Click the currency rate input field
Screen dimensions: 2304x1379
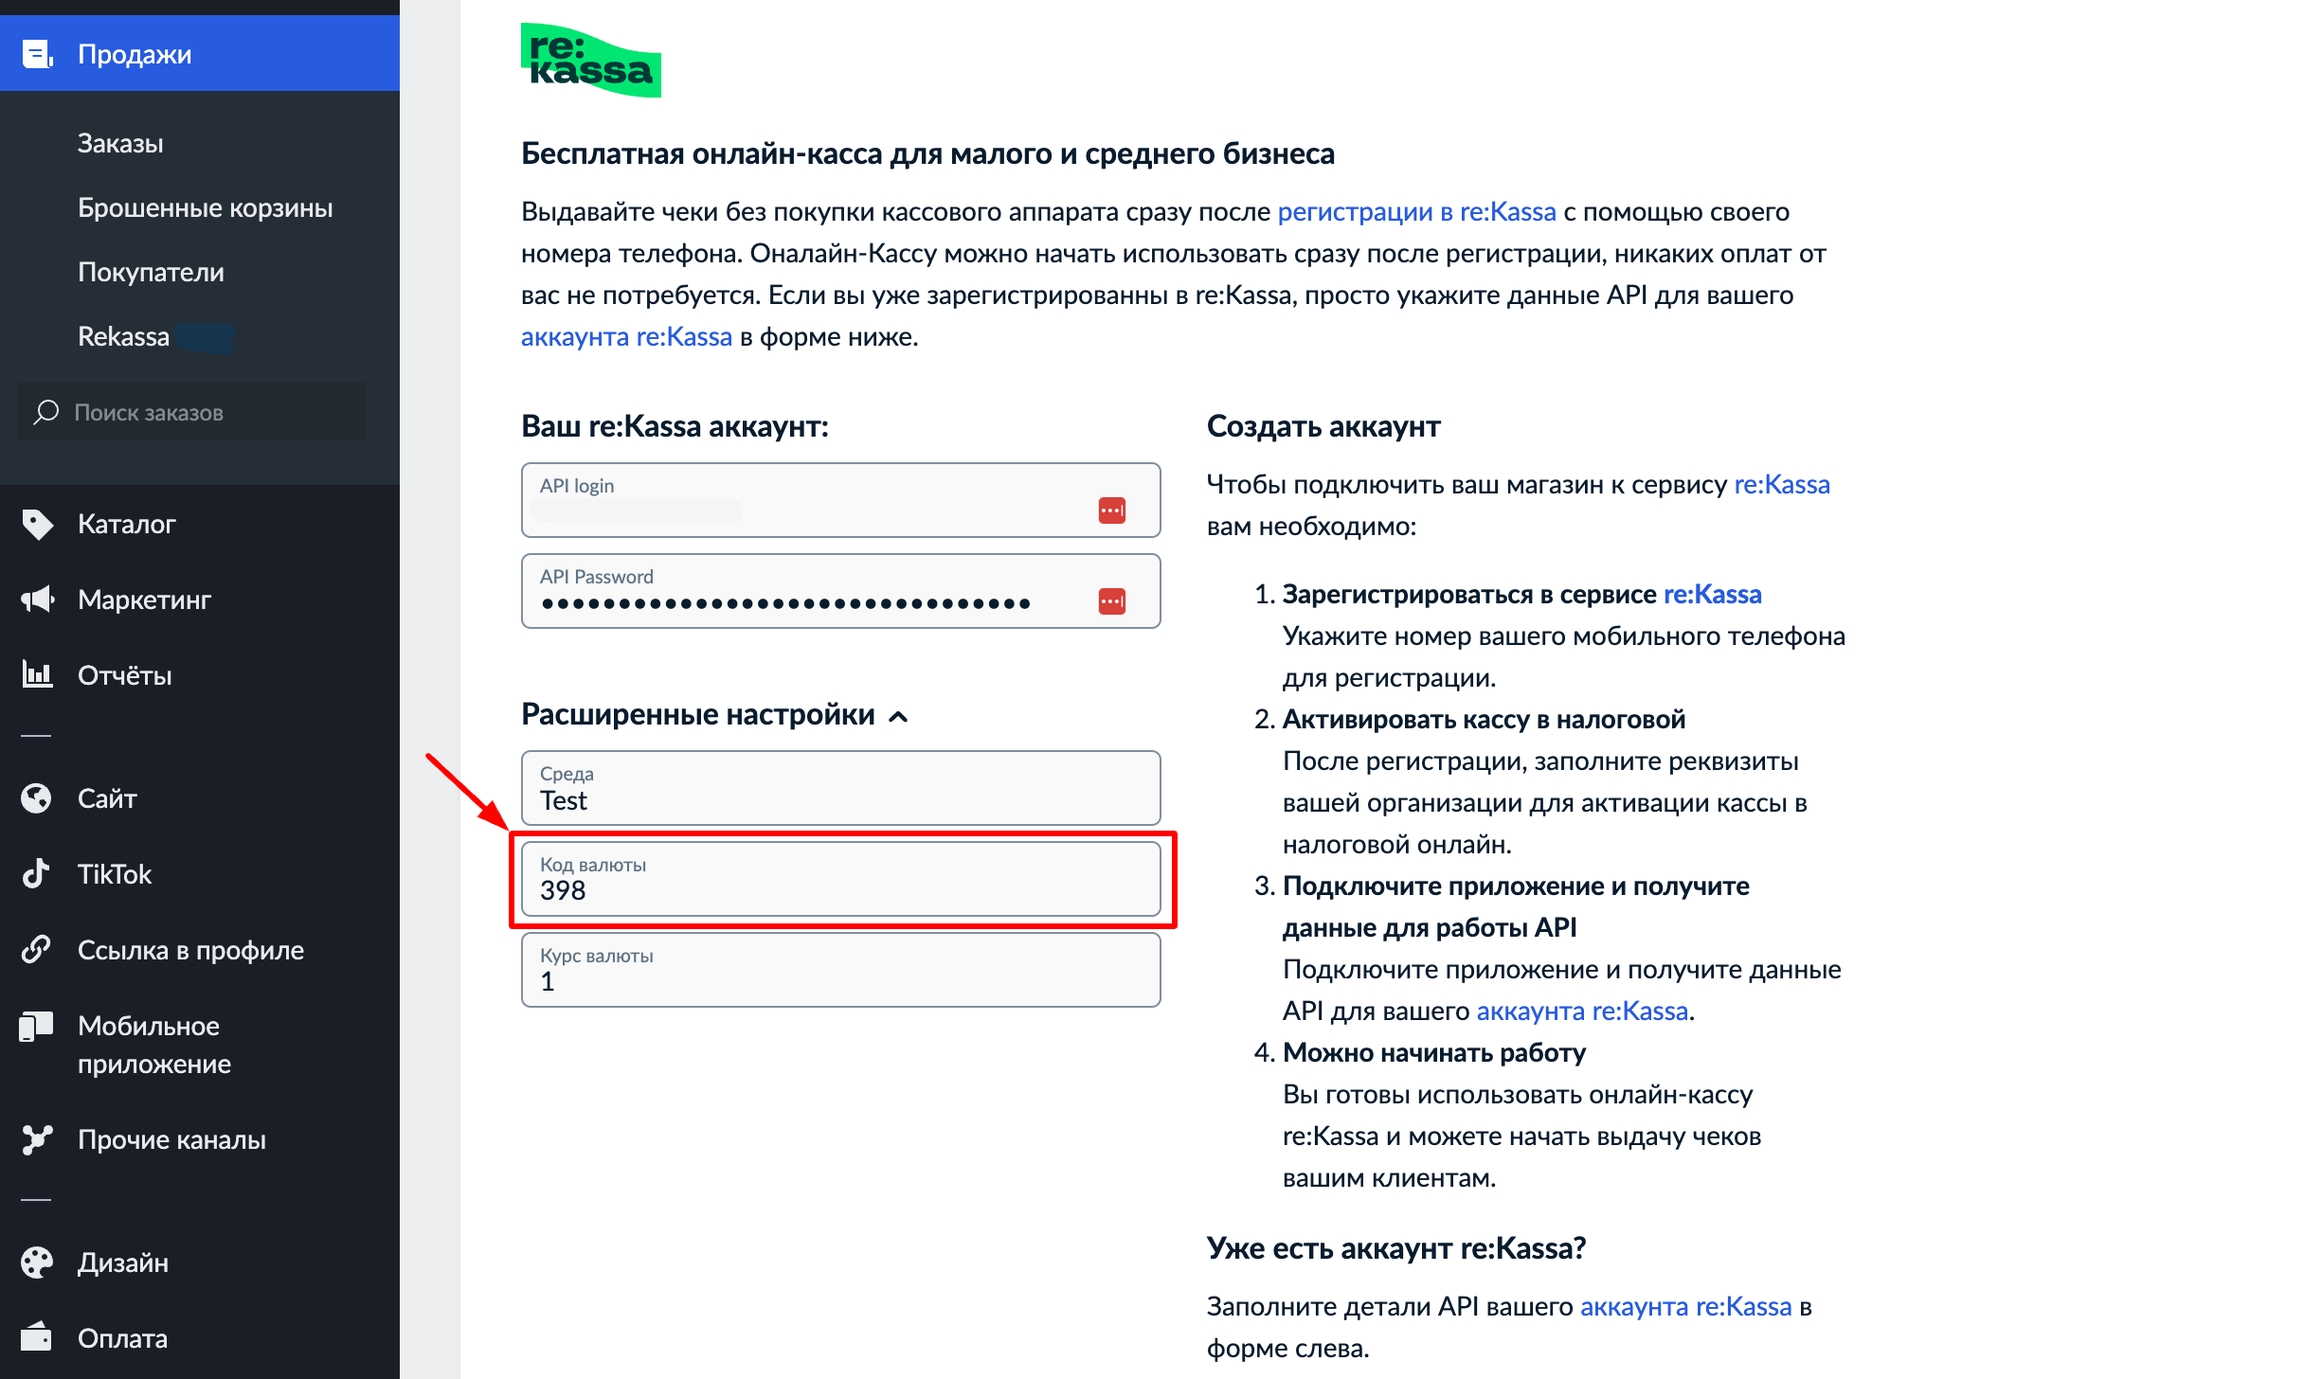click(x=840, y=970)
